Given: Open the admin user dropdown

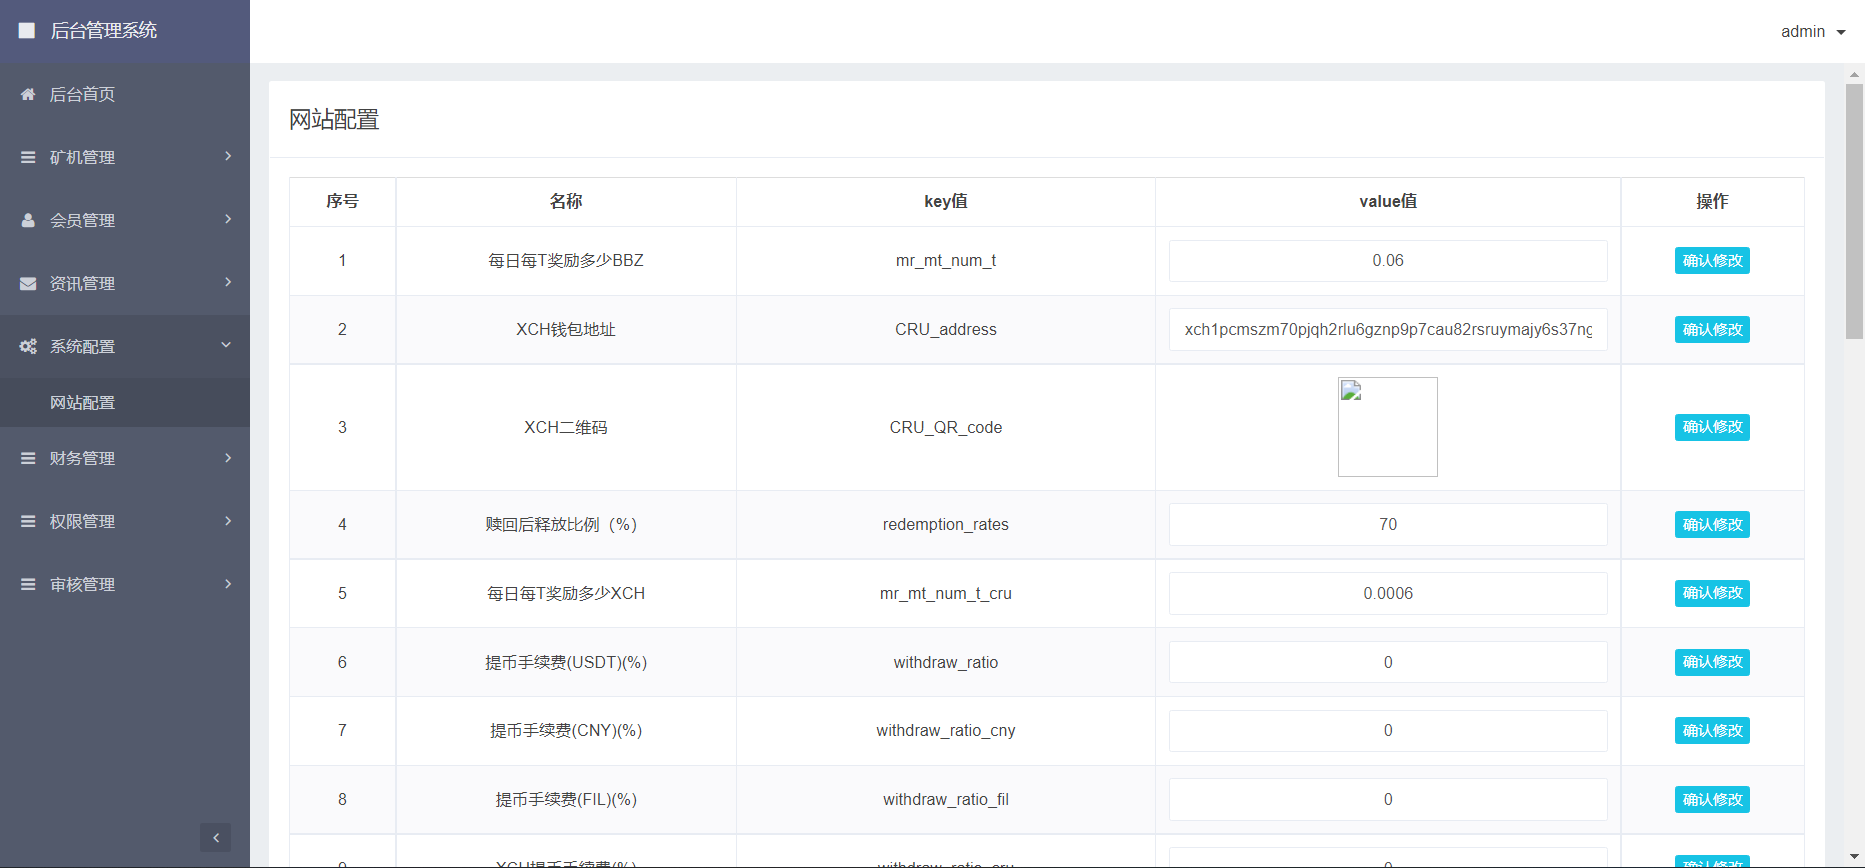Looking at the screenshot, I should 1813,32.
